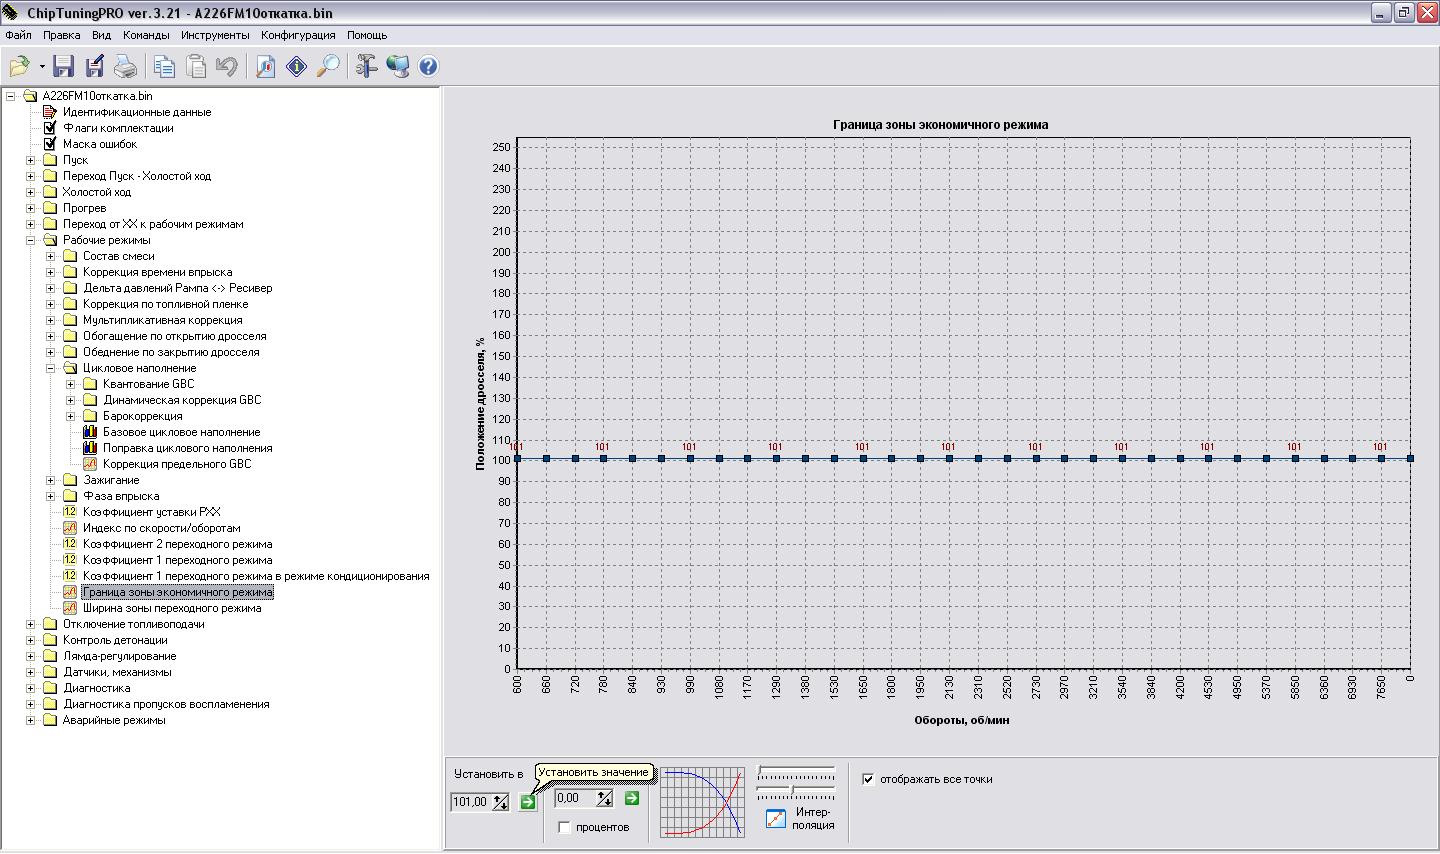Click the blue diamond Info icon

click(296, 67)
